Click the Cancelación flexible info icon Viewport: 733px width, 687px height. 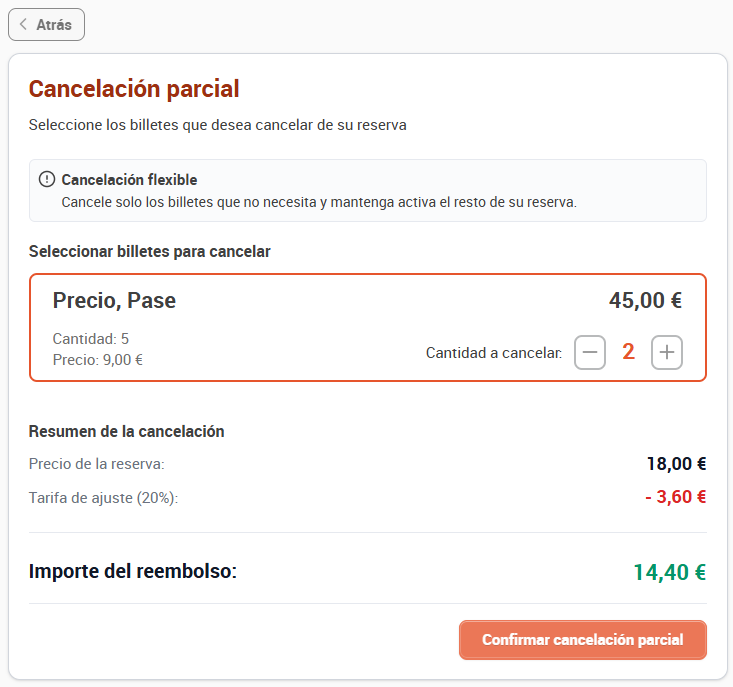coord(47,179)
